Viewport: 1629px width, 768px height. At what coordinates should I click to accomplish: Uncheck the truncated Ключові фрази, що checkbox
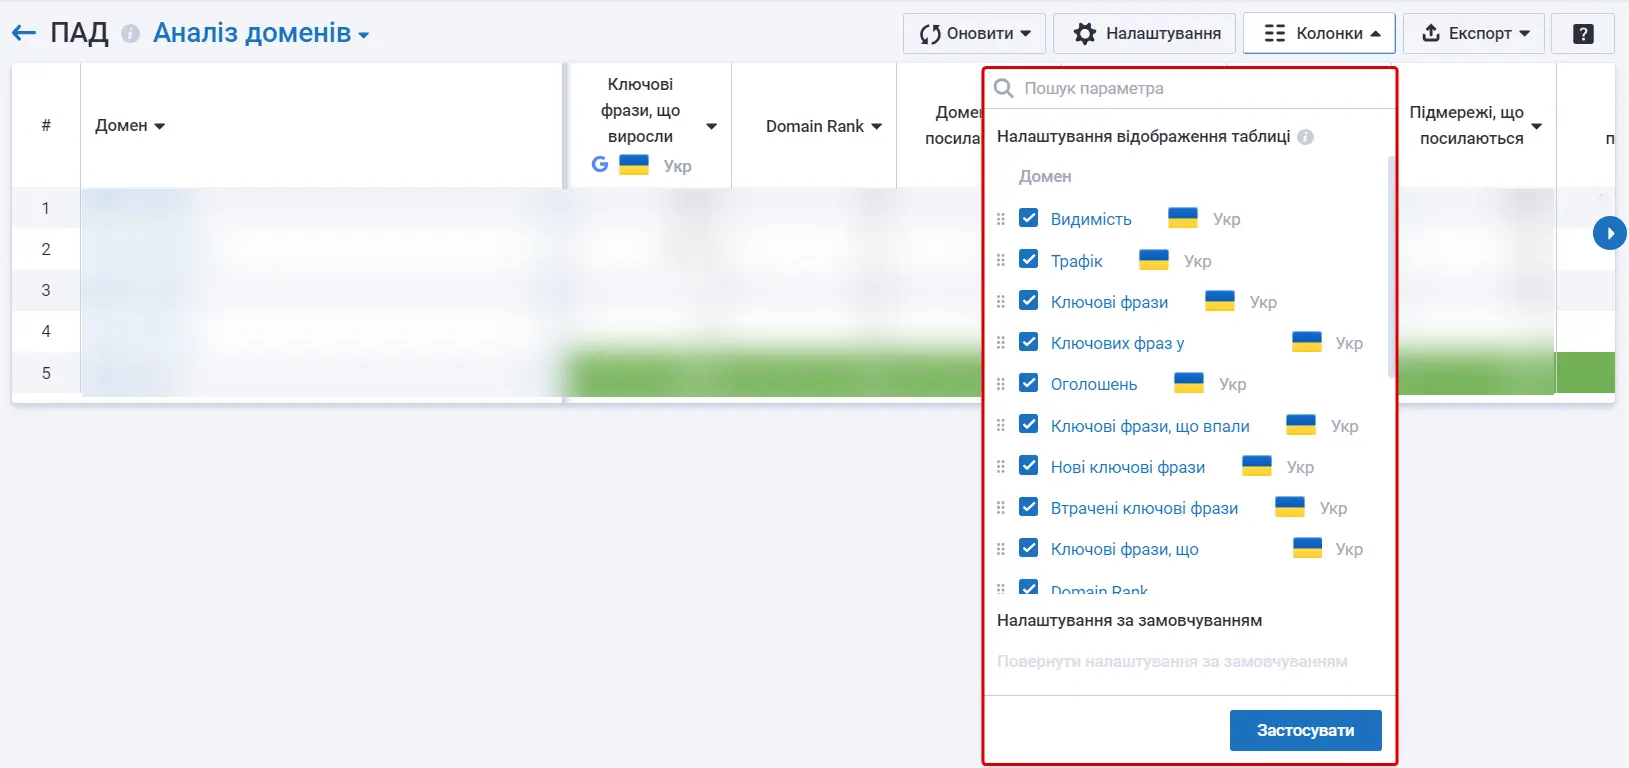coord(1029,548)
